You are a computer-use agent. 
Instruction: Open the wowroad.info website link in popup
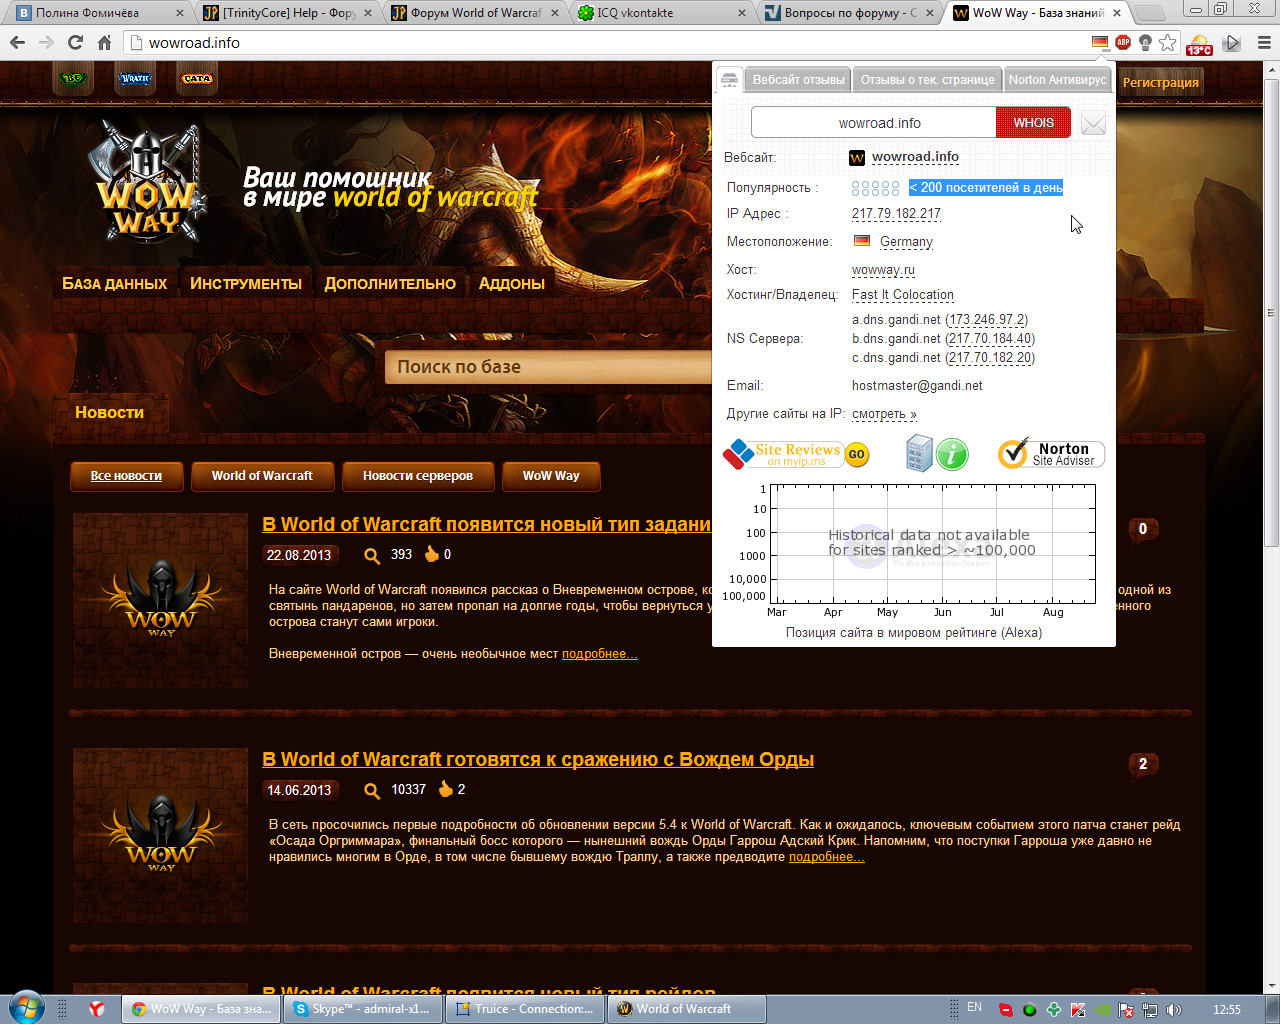(915, 157)
